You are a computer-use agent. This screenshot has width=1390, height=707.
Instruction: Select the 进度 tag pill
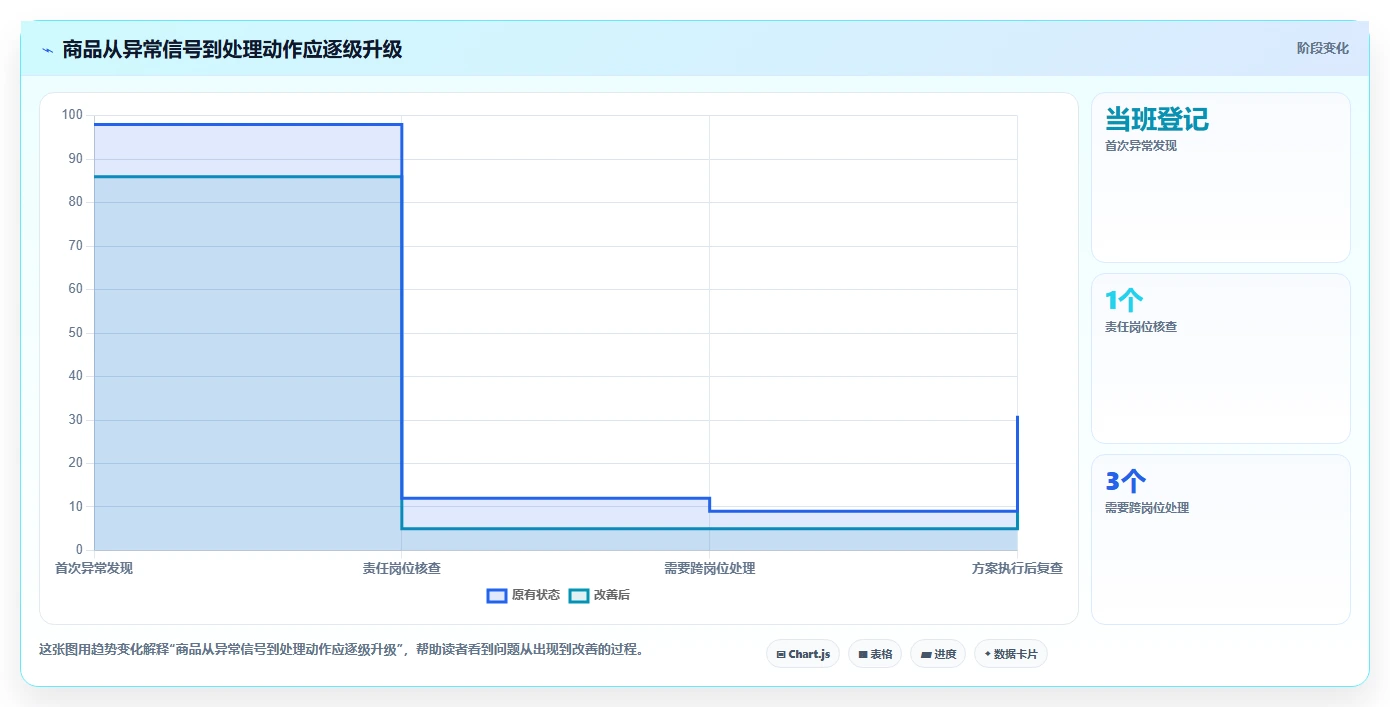pyautogui.click(x=938, y=654)
